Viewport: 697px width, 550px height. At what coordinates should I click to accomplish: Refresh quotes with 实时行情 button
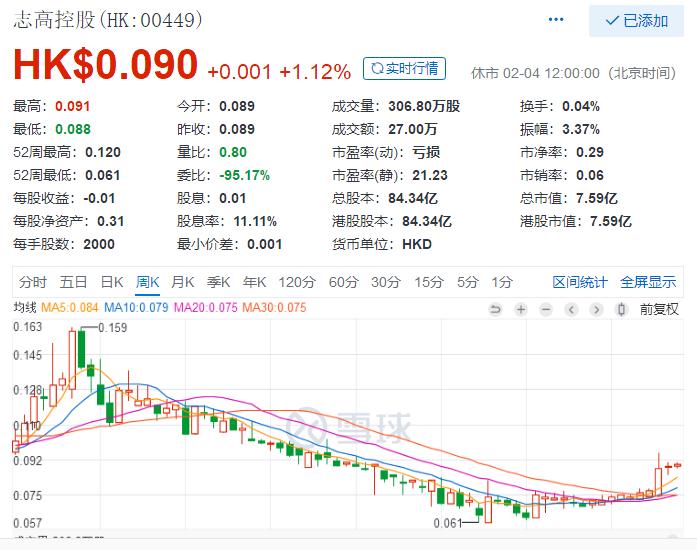404,68
